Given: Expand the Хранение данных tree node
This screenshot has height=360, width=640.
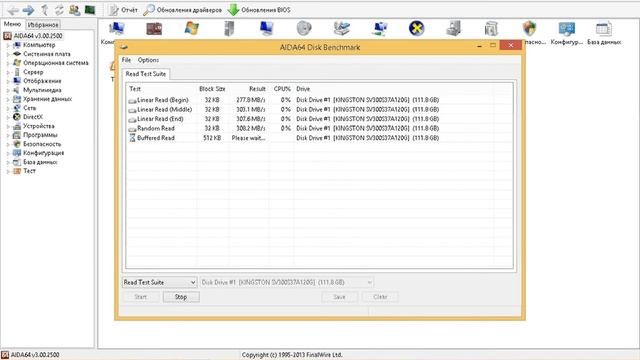Looking at the screenshot, I should coord(8,99).
